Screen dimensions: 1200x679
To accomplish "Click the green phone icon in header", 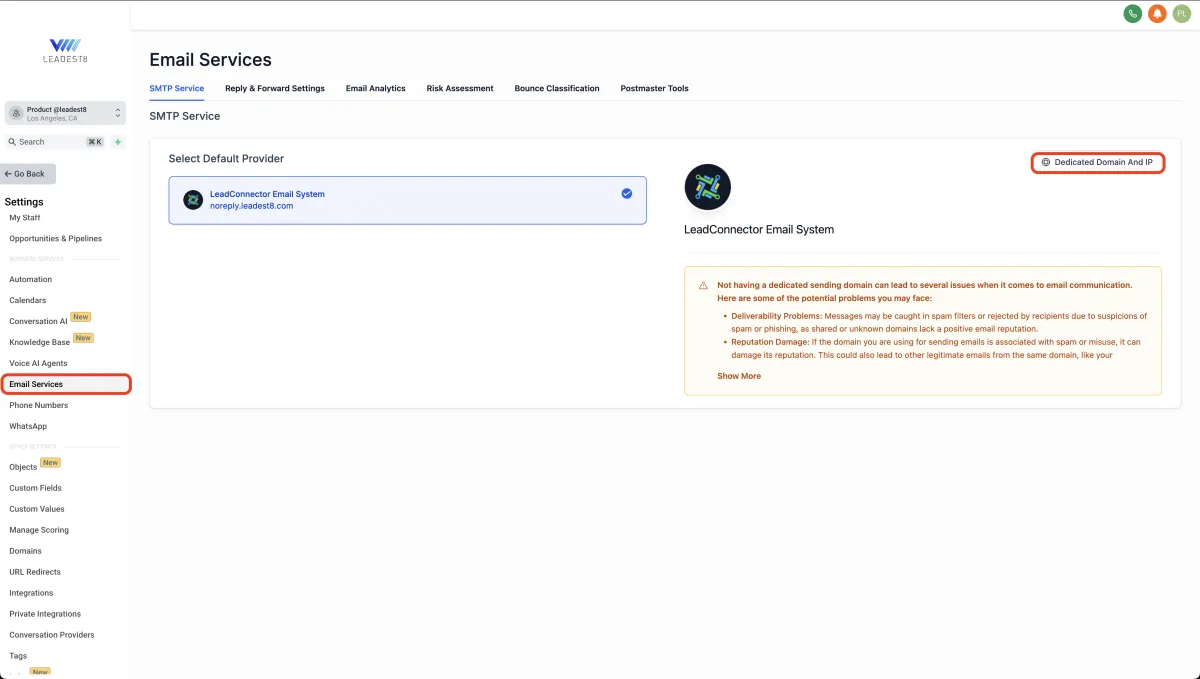I will (1132, 14).
